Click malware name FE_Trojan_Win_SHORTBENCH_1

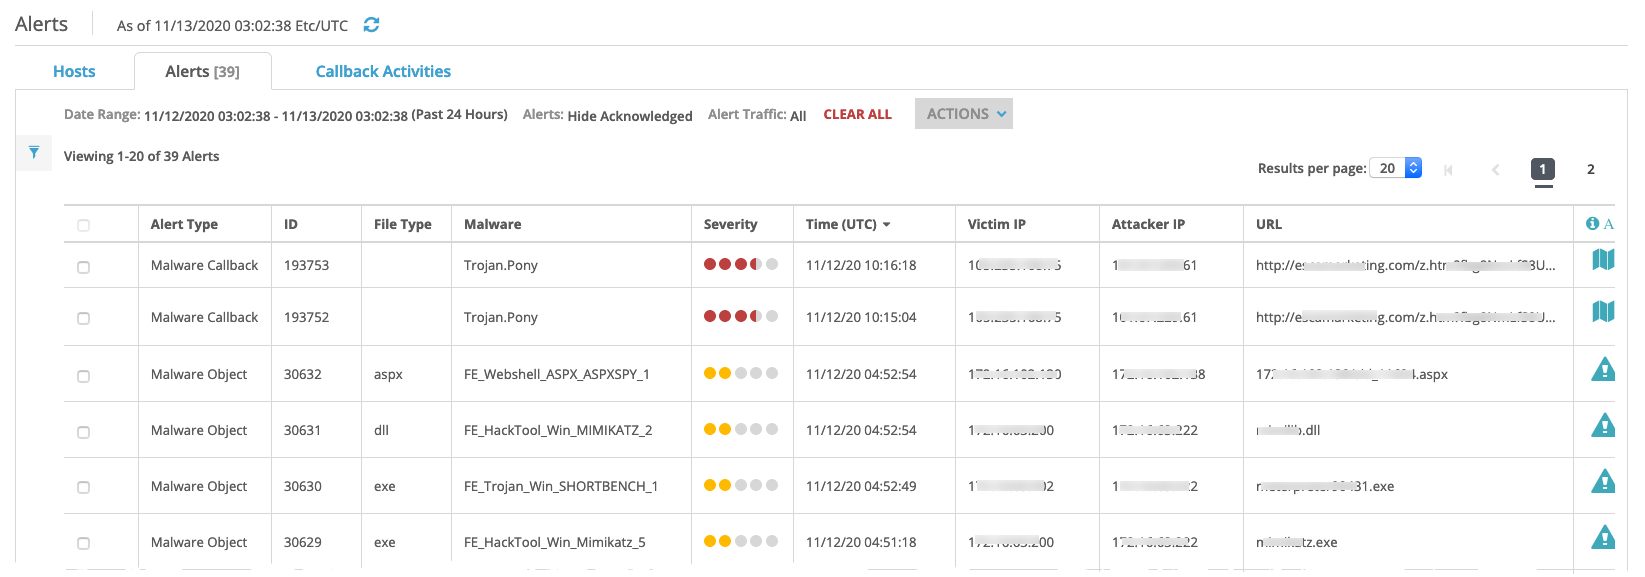[x=561, y=486]
